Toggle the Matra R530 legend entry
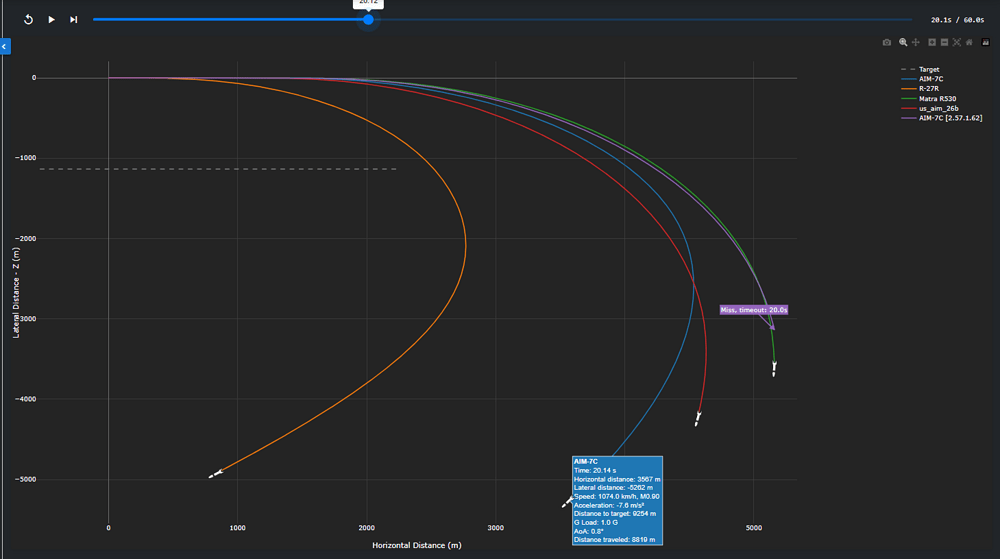The image size is (1000, 559). pos(929,99)
